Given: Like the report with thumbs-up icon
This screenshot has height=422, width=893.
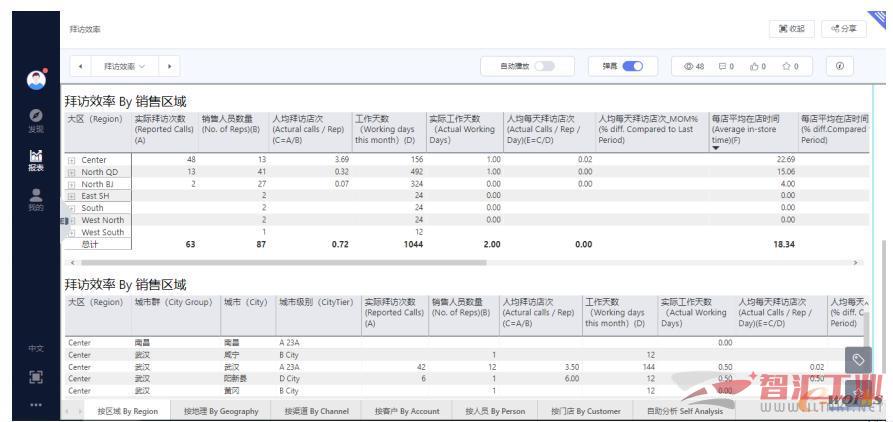Looking at the screenshot, I should [x=754, y=67].
